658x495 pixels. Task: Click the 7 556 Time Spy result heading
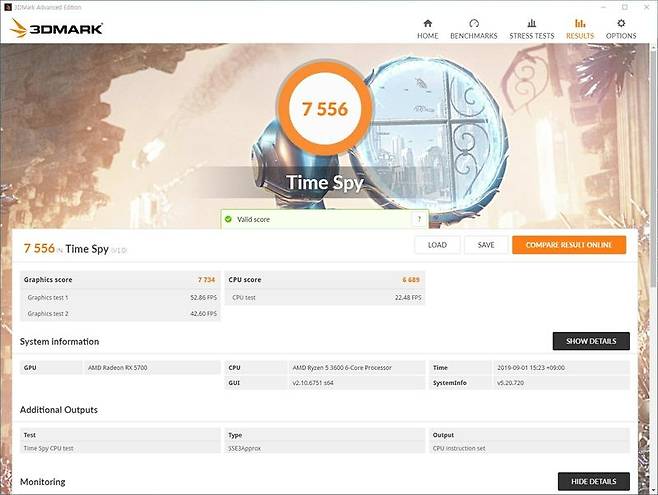[75, 249]
